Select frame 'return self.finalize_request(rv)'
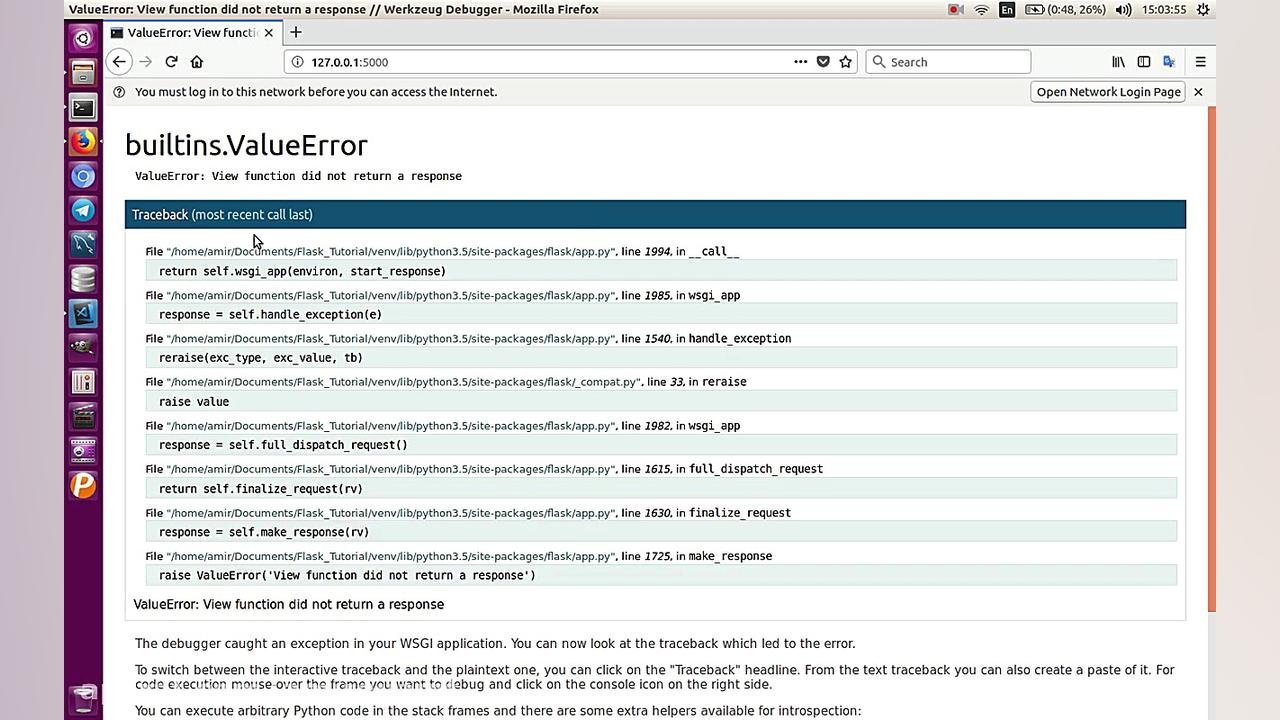This screenshot has width=1280, height=720. point(661,488)
